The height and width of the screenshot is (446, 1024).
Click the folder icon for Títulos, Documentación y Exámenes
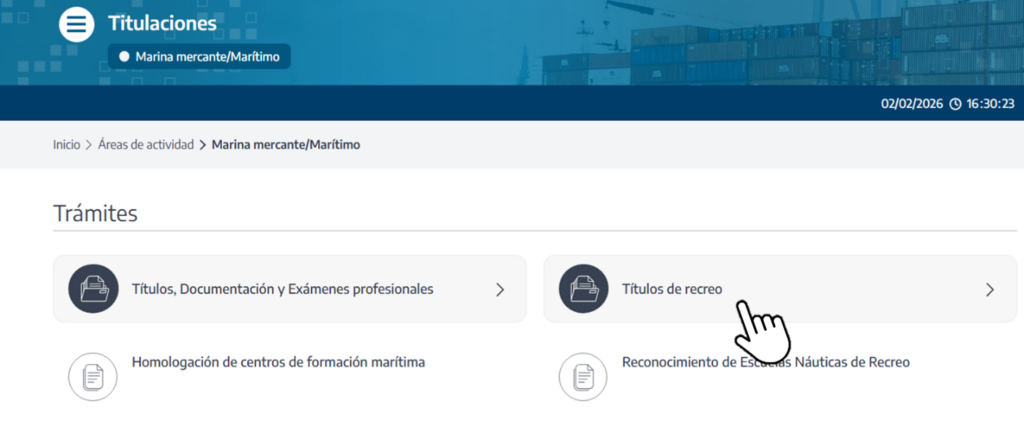click(93, 289)
